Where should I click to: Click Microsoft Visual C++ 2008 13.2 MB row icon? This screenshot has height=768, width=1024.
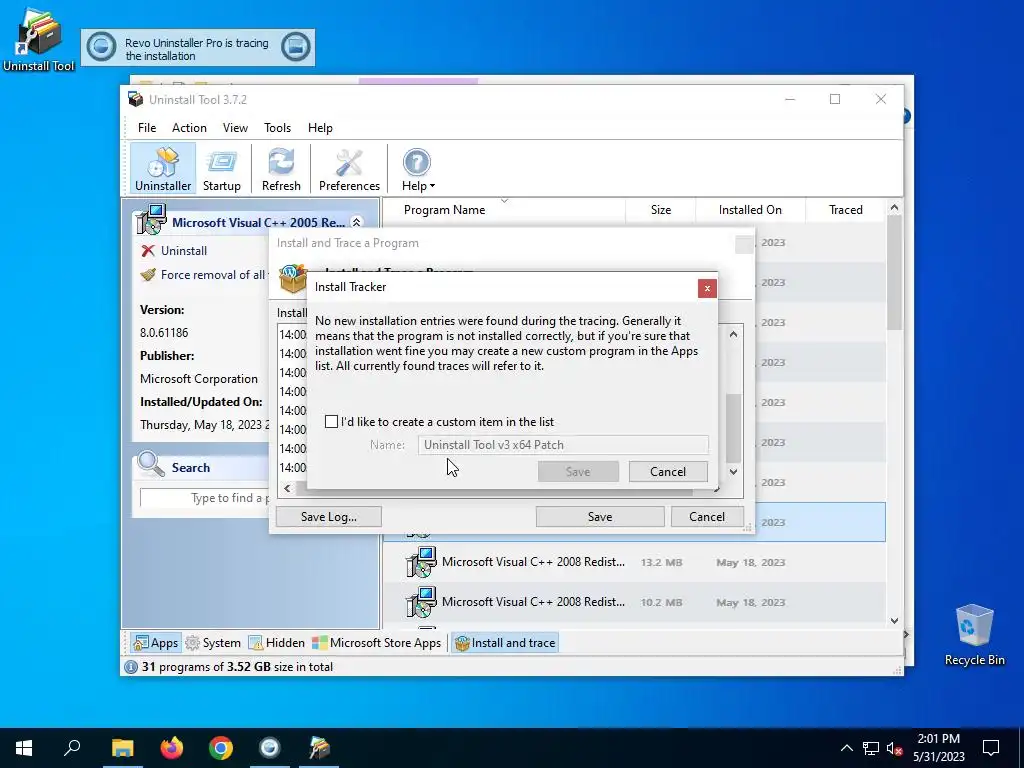[421, 562]
